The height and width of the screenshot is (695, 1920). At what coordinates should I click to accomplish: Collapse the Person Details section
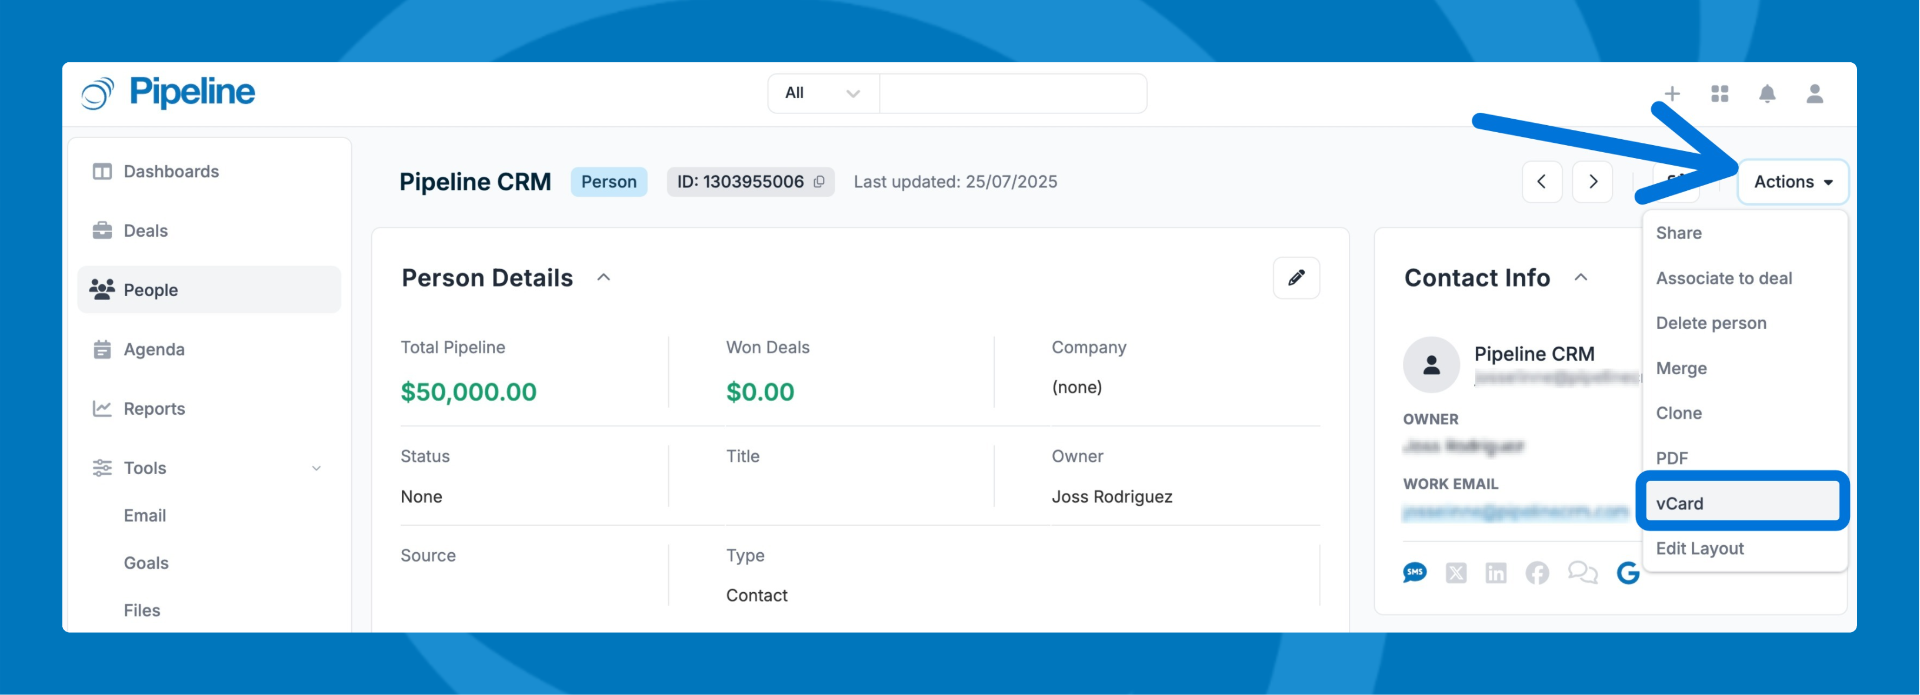click(604, 278)
